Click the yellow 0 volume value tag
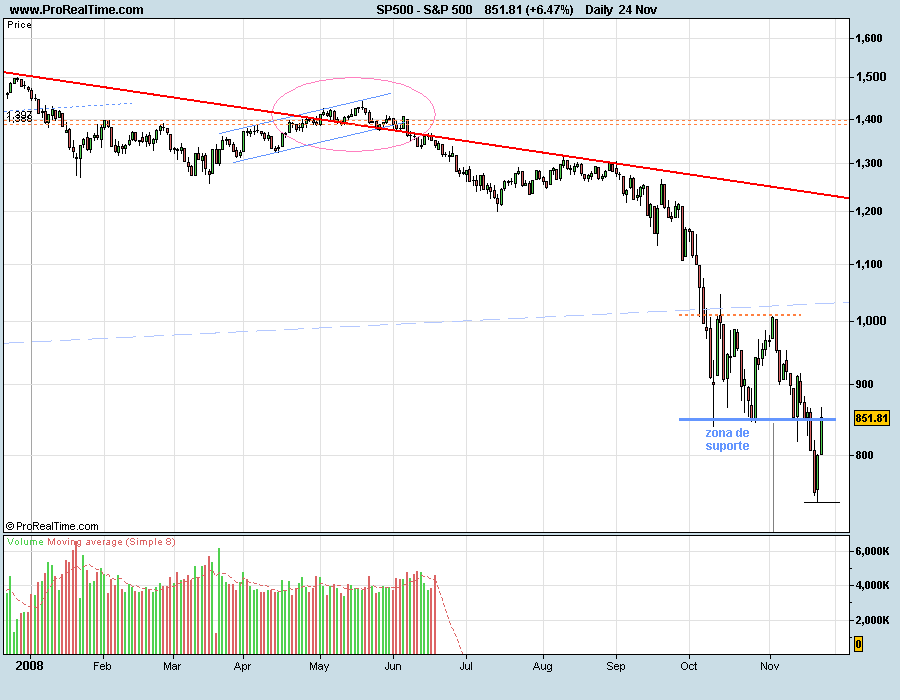 [x=858, y=644]
